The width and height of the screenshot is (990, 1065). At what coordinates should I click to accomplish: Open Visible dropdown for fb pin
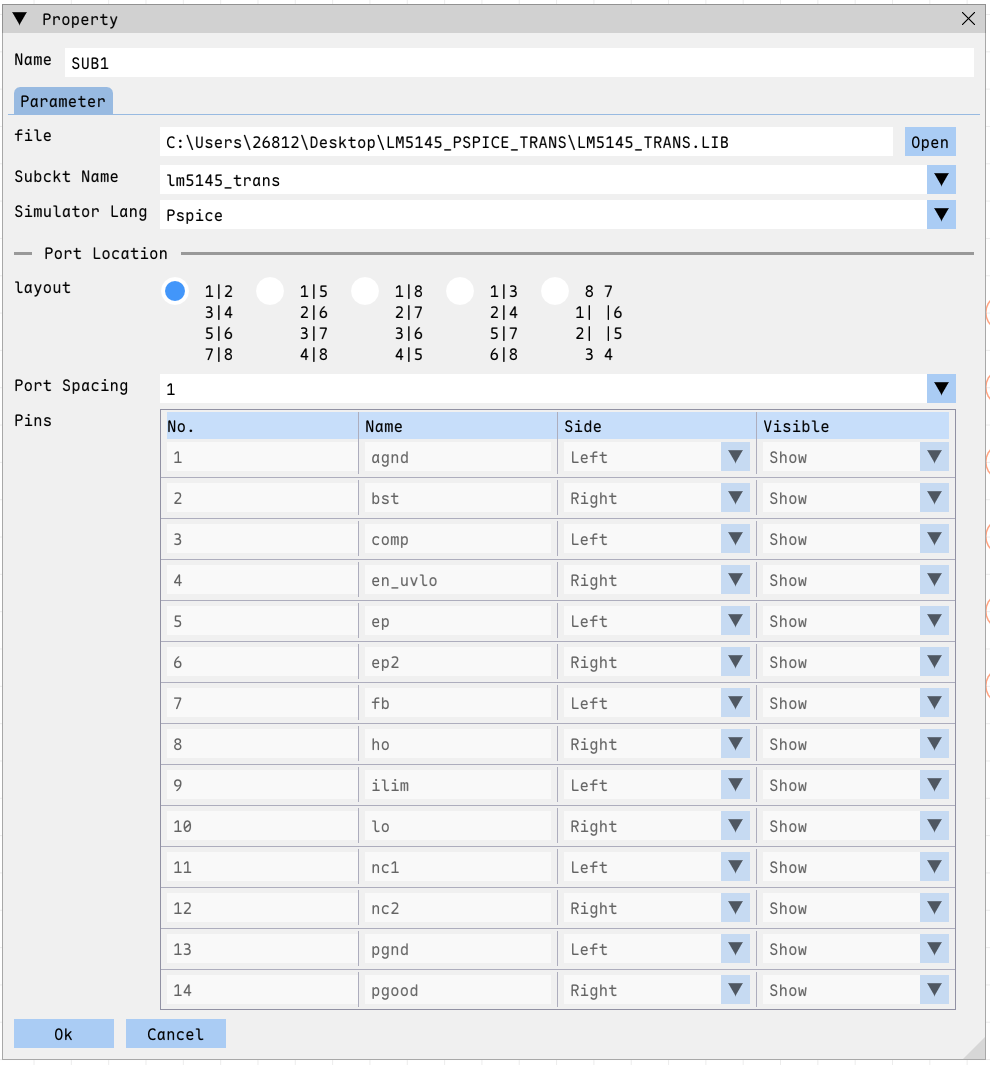[x=934, y=703]
